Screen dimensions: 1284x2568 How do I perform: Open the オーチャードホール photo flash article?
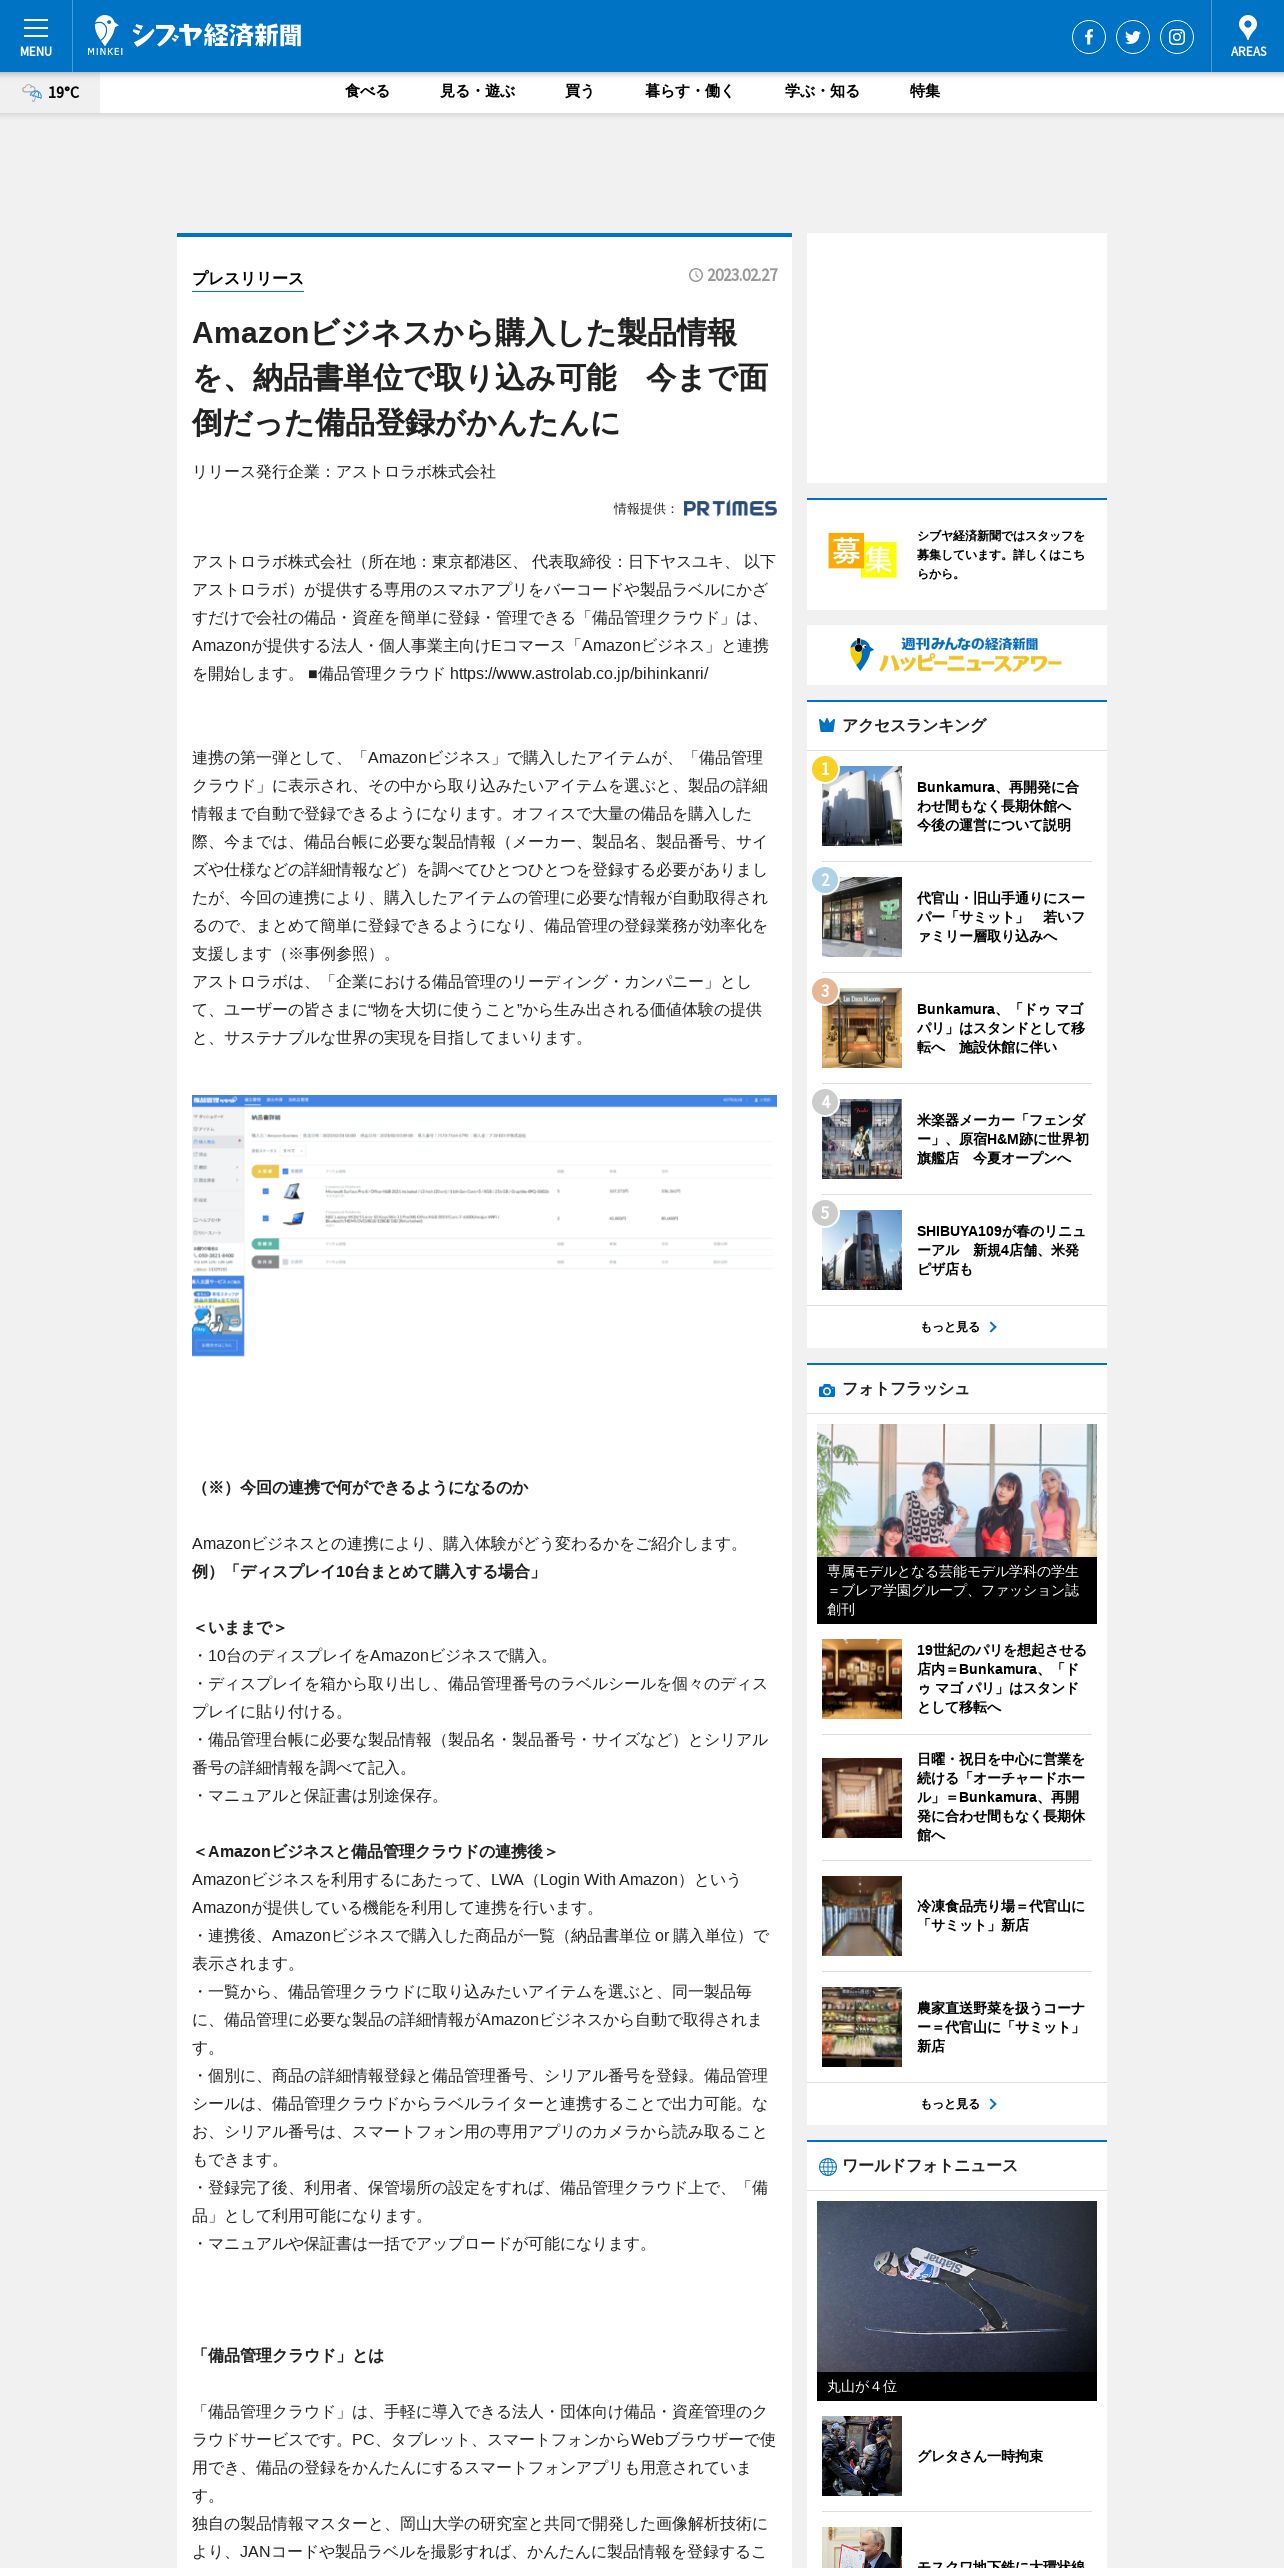point(1001,1797)
